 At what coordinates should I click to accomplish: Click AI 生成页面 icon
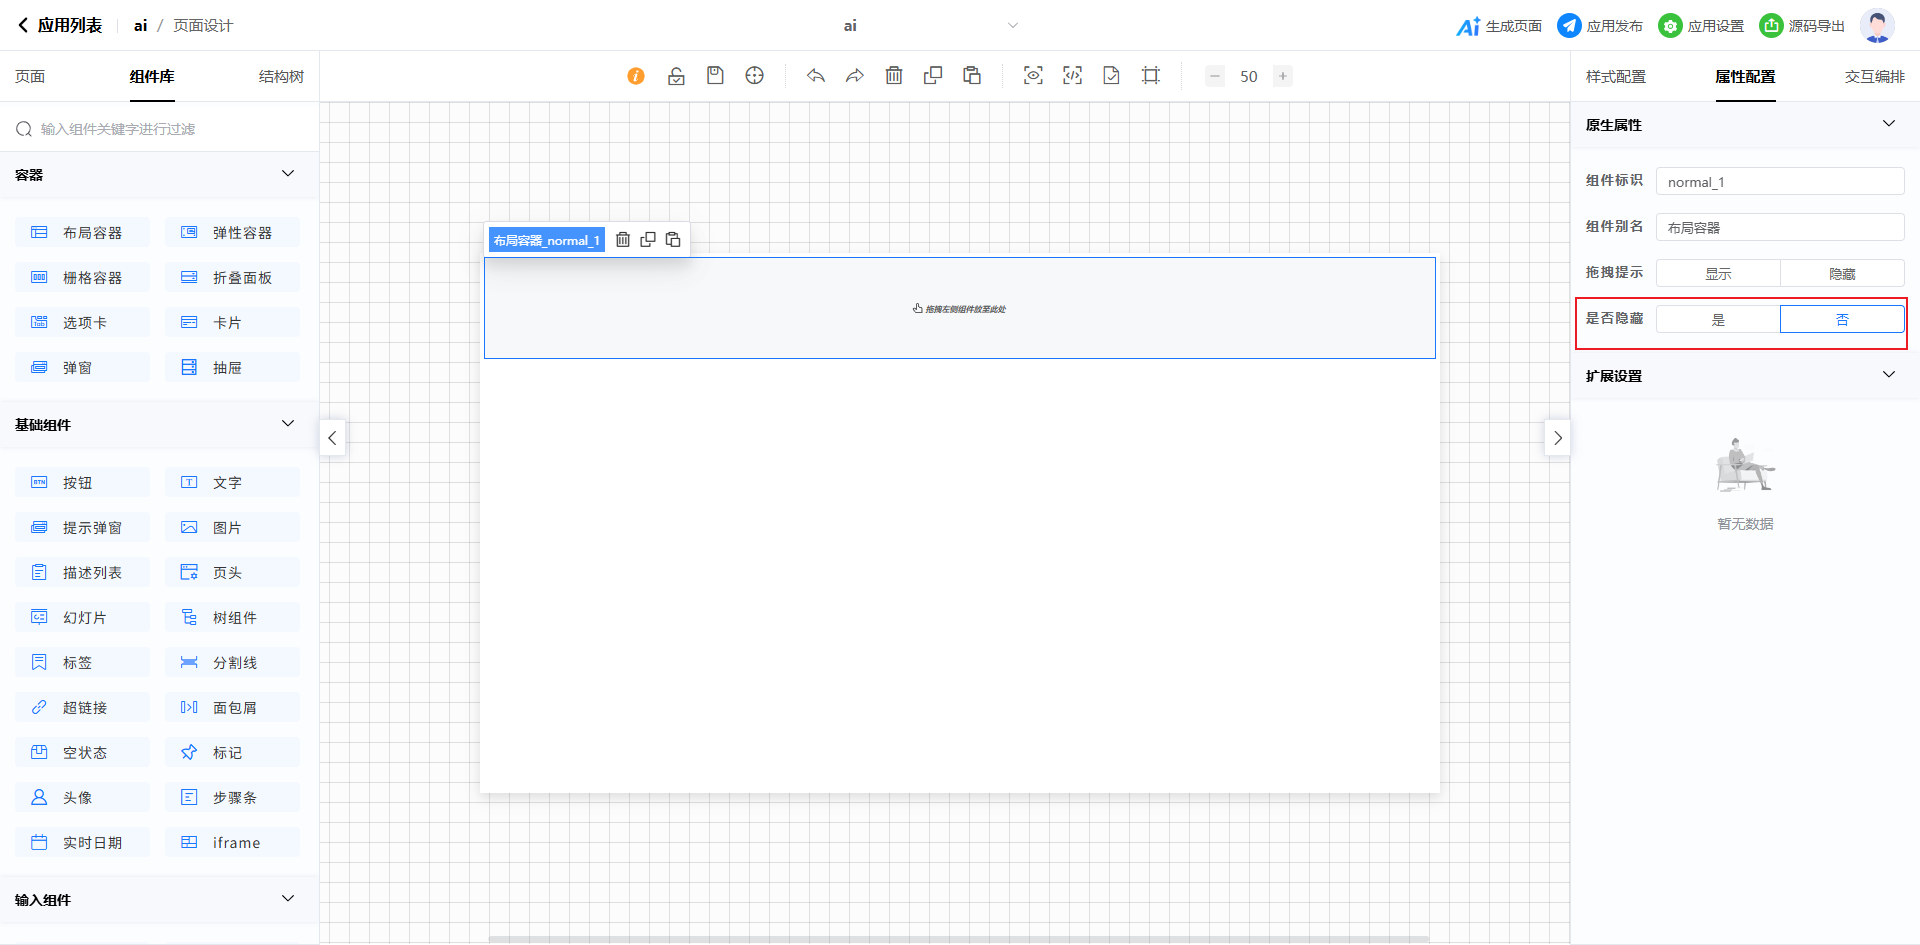[x=1468, y=26]
